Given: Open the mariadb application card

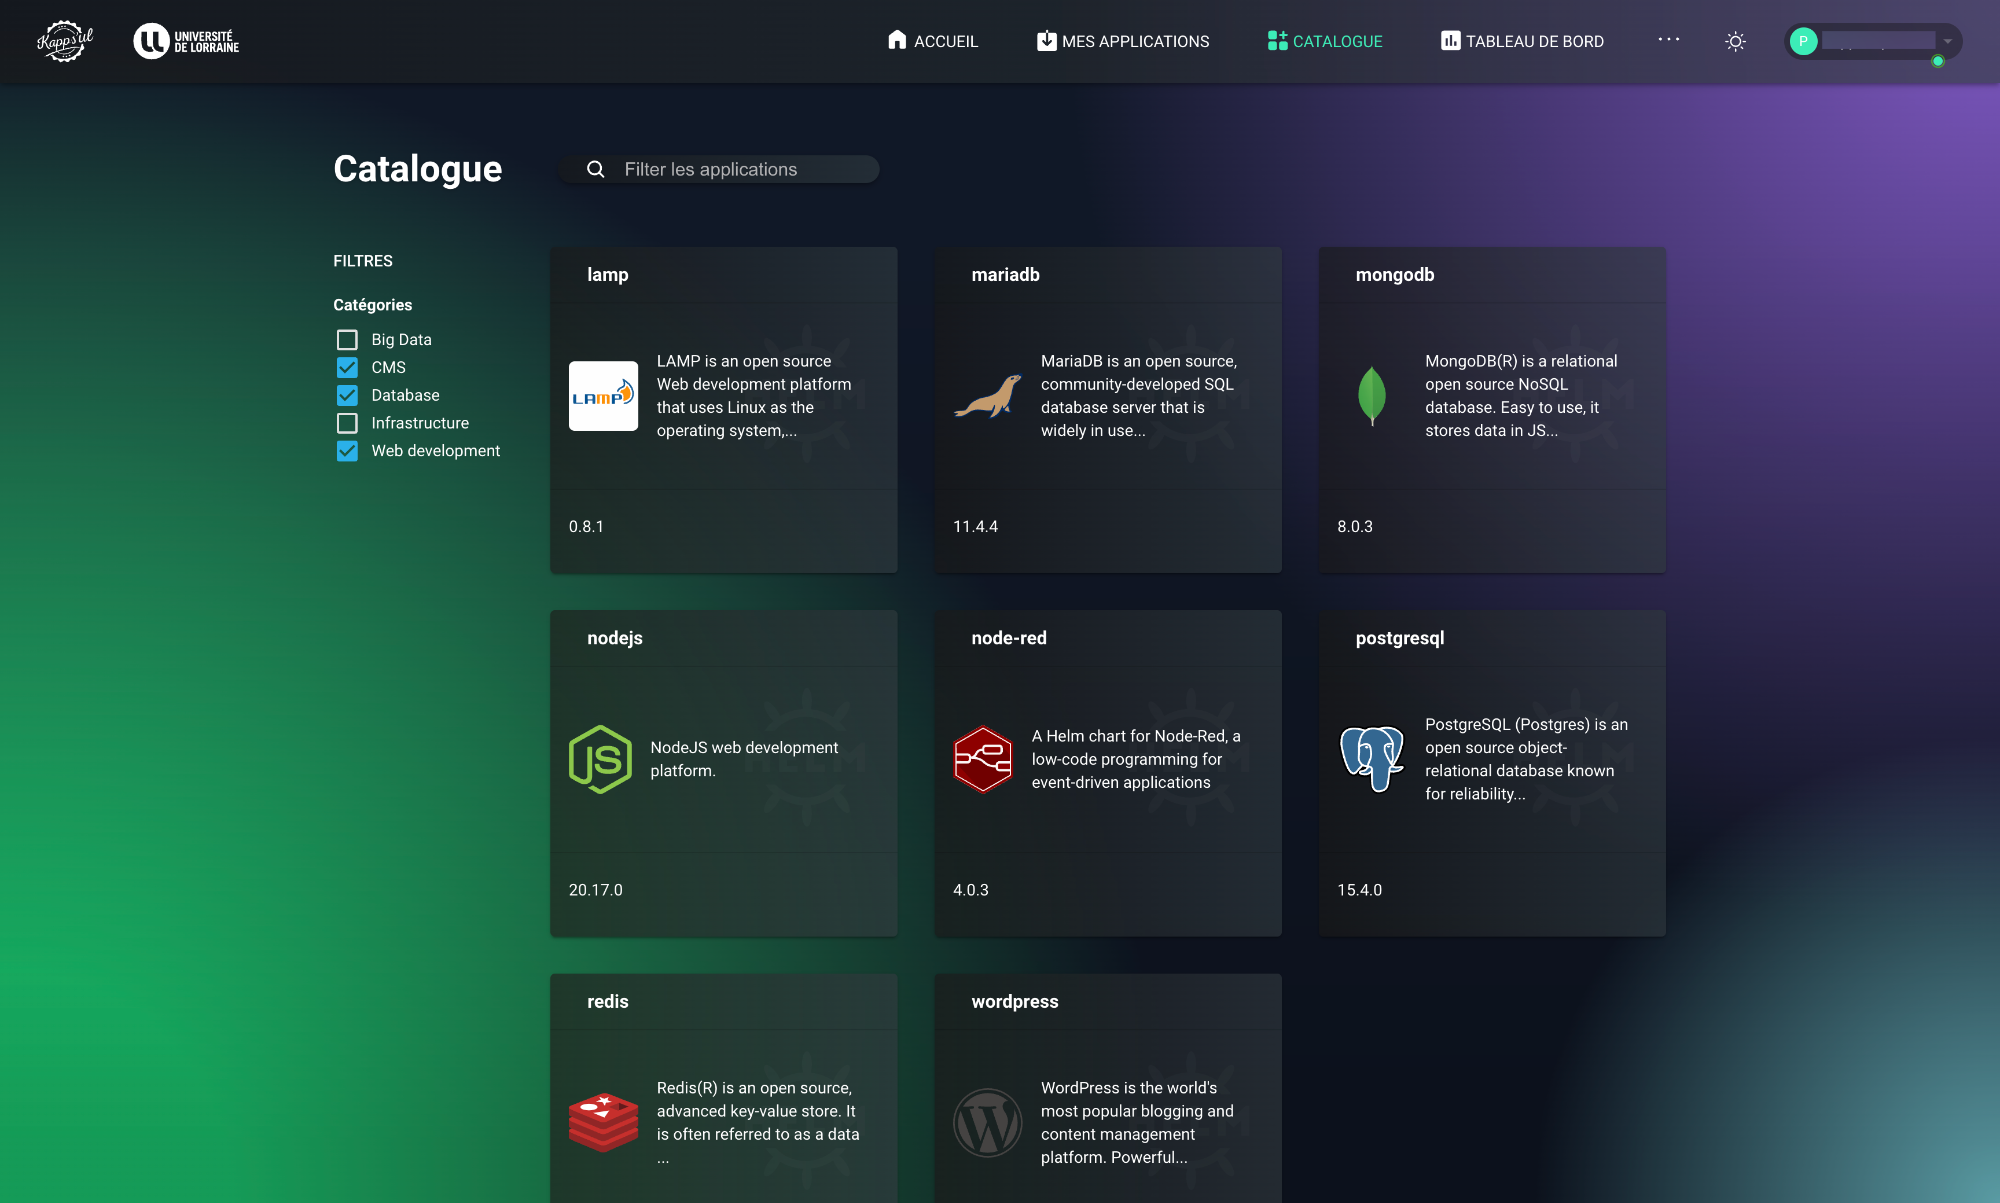Looking at the screenshot, I should 1107,409.
